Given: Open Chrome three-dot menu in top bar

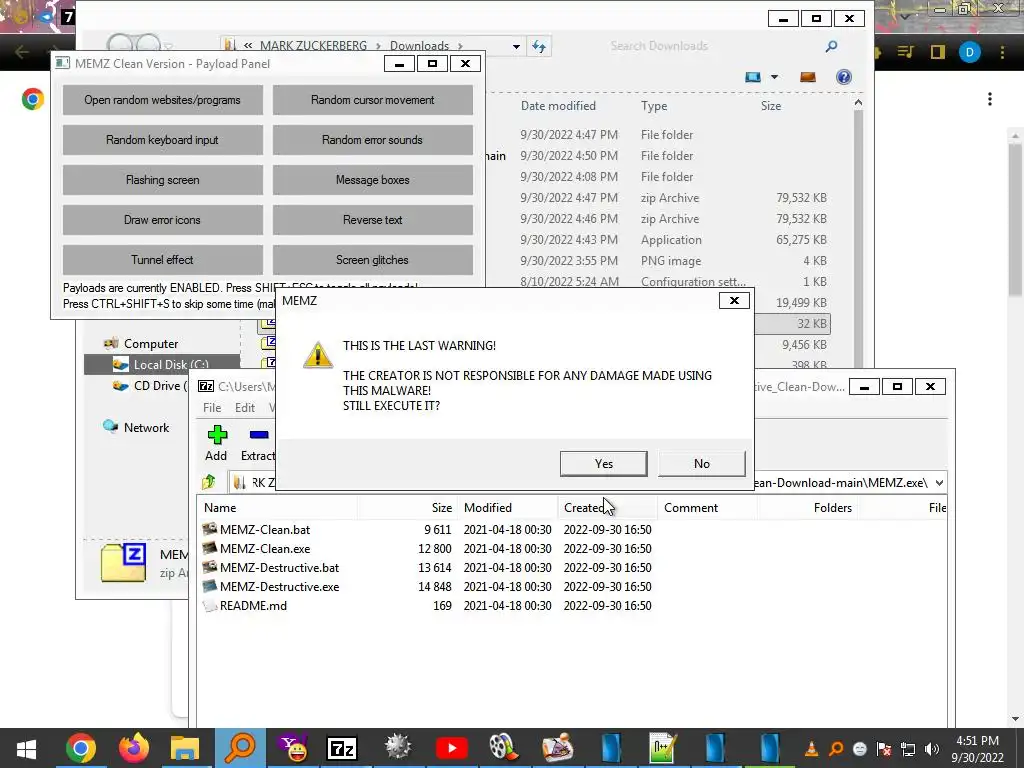Looking at the screenshot, I should (x=1002, y=52).
